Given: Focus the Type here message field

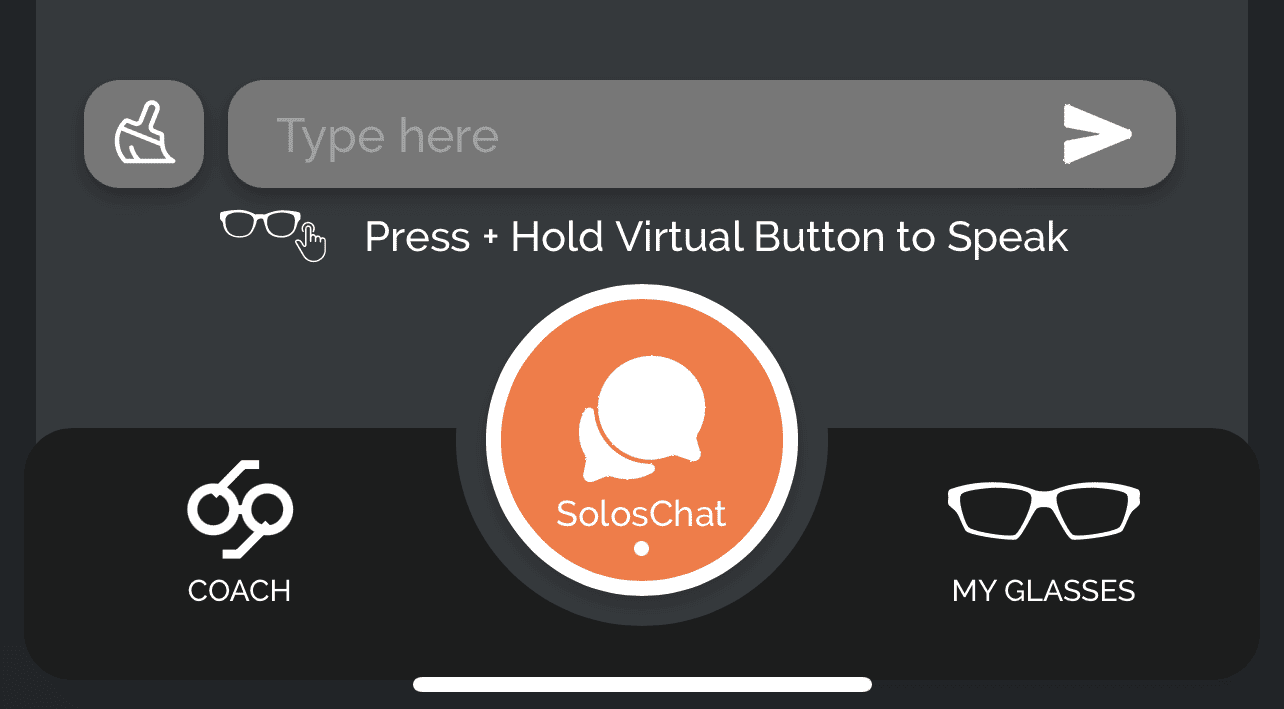Looking at the screenshot, I should [702, 134].
